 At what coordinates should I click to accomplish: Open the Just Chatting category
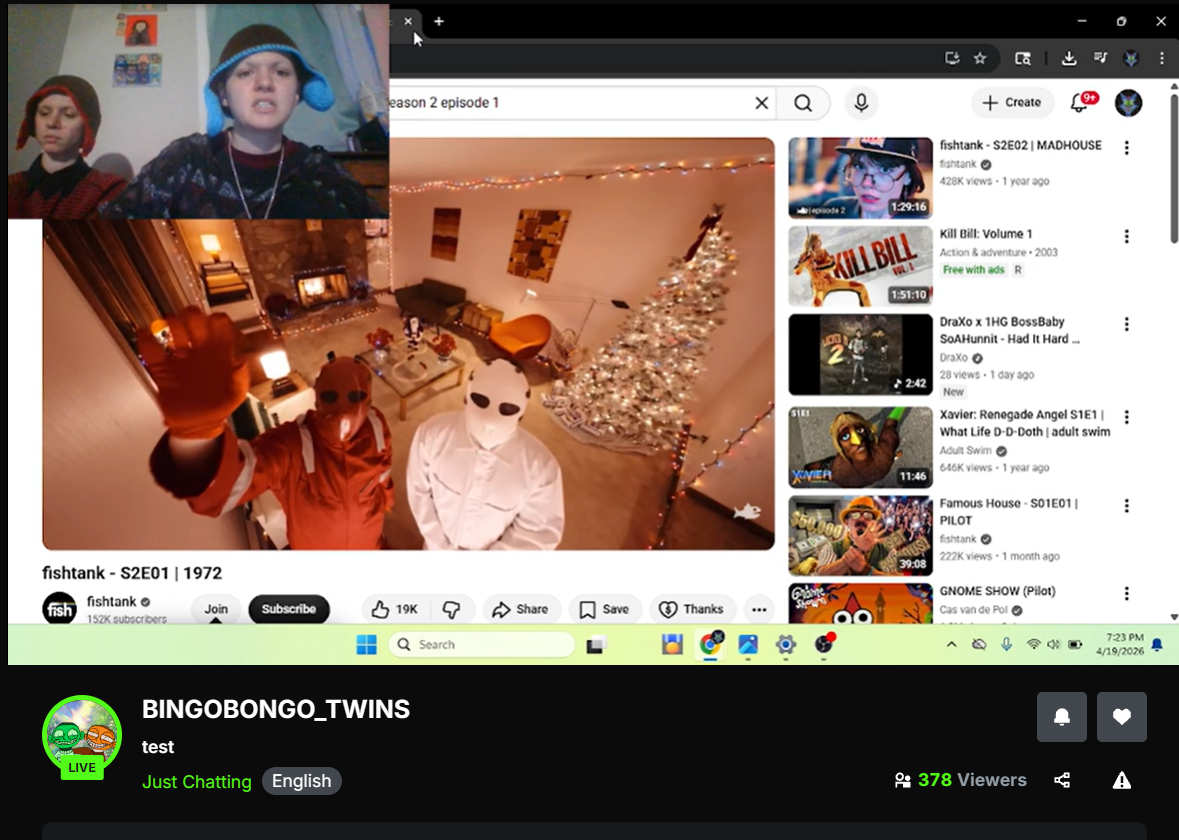pyautogui.click(x=197, y=781)
